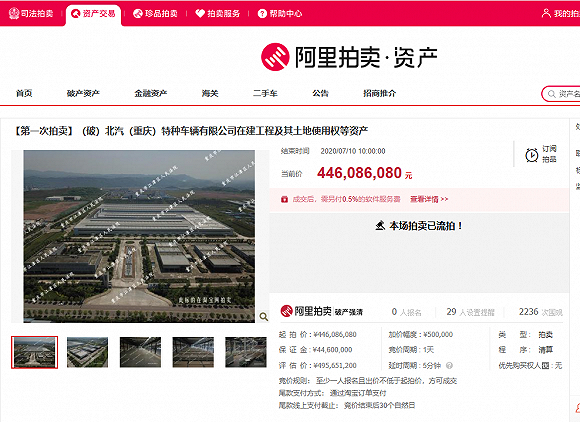The width and height of the screenshot is (580, 422).
Task: Click 2236 次围观 counter
Action: pos(540,312)
